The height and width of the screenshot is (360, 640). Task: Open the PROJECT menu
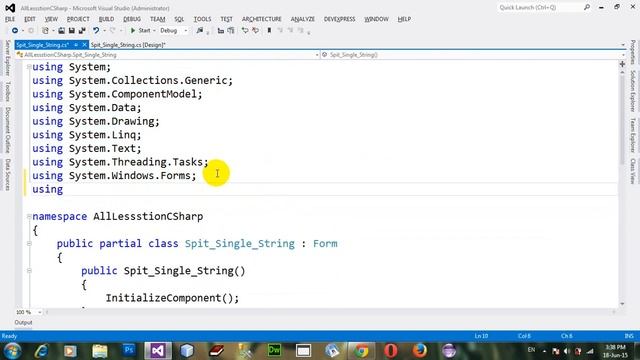(78, 19)
